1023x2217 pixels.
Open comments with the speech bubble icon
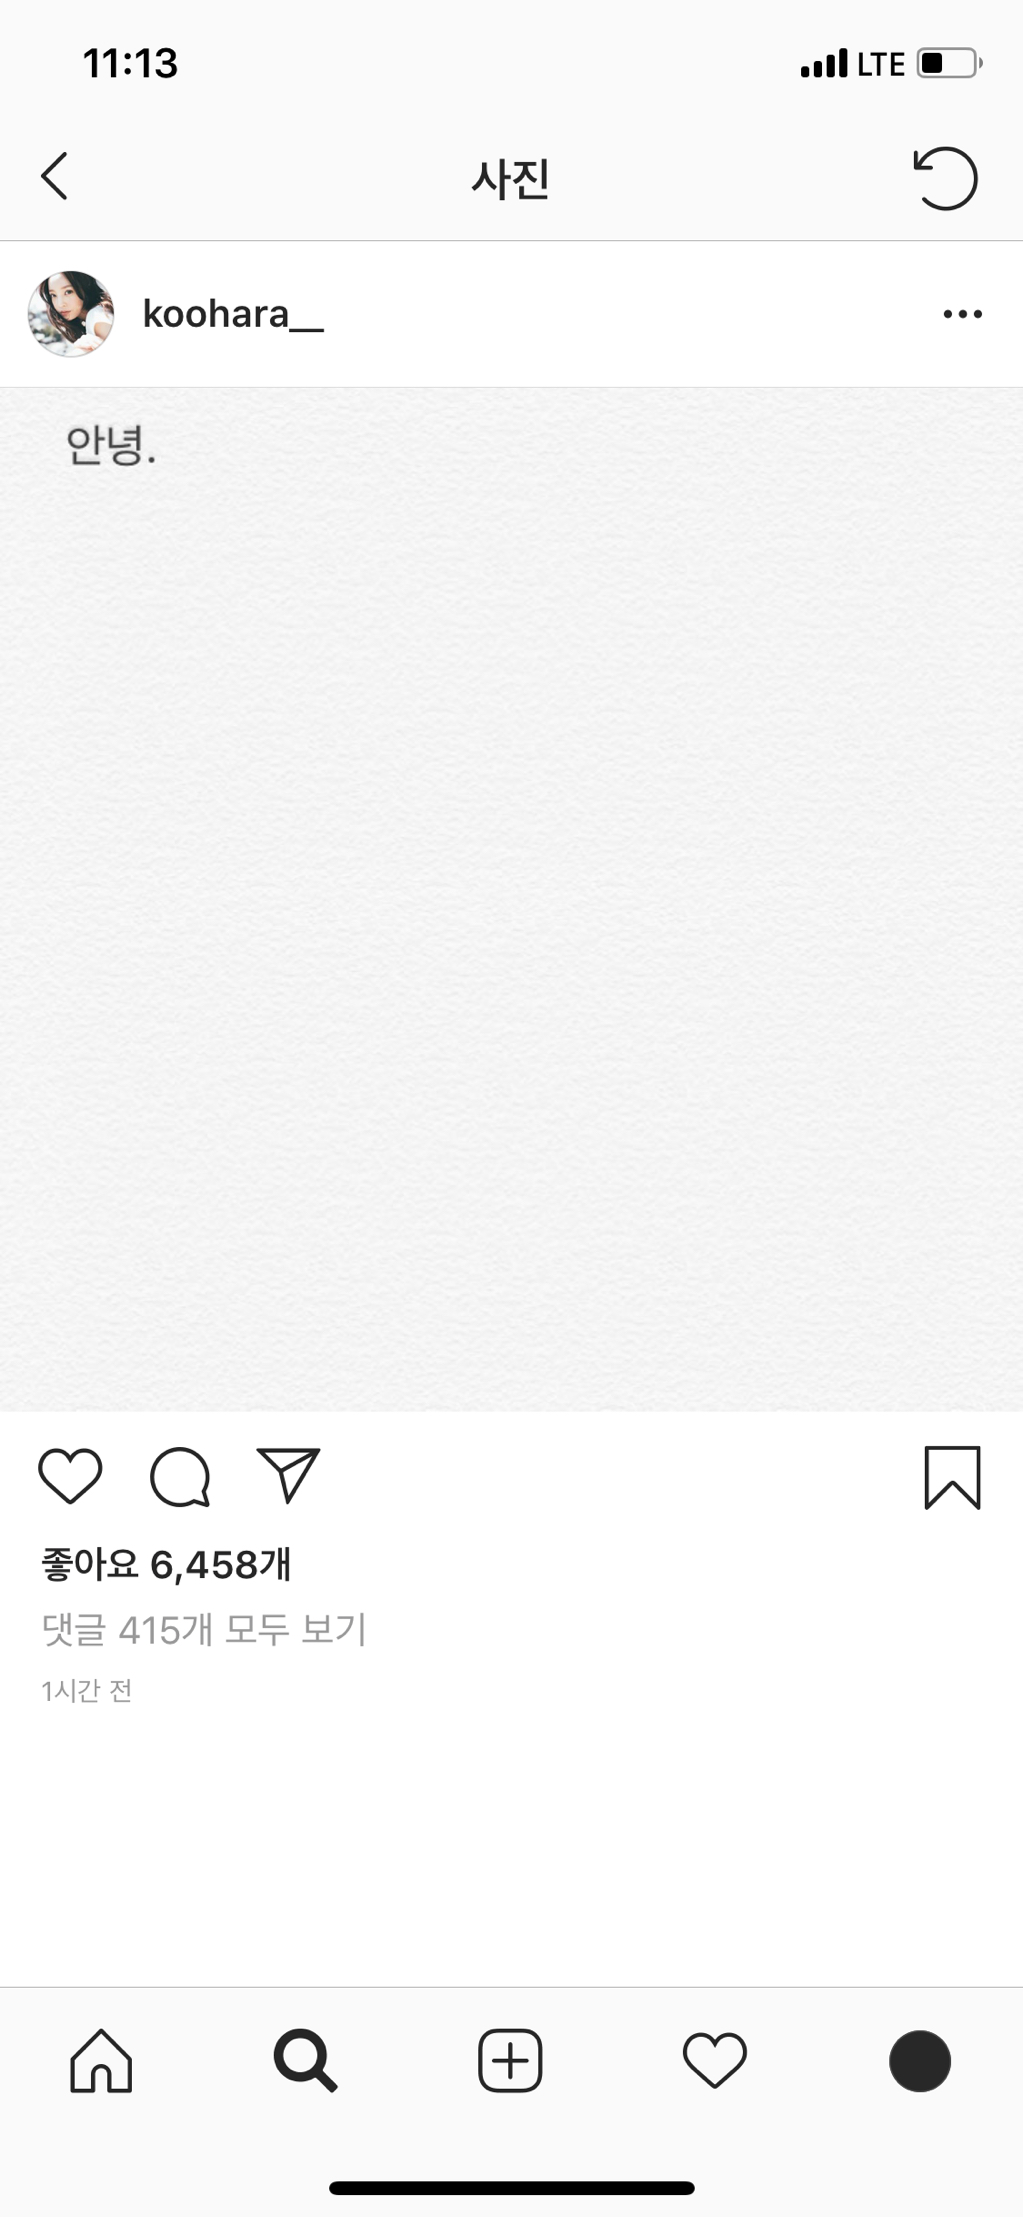pos(180,1476)
